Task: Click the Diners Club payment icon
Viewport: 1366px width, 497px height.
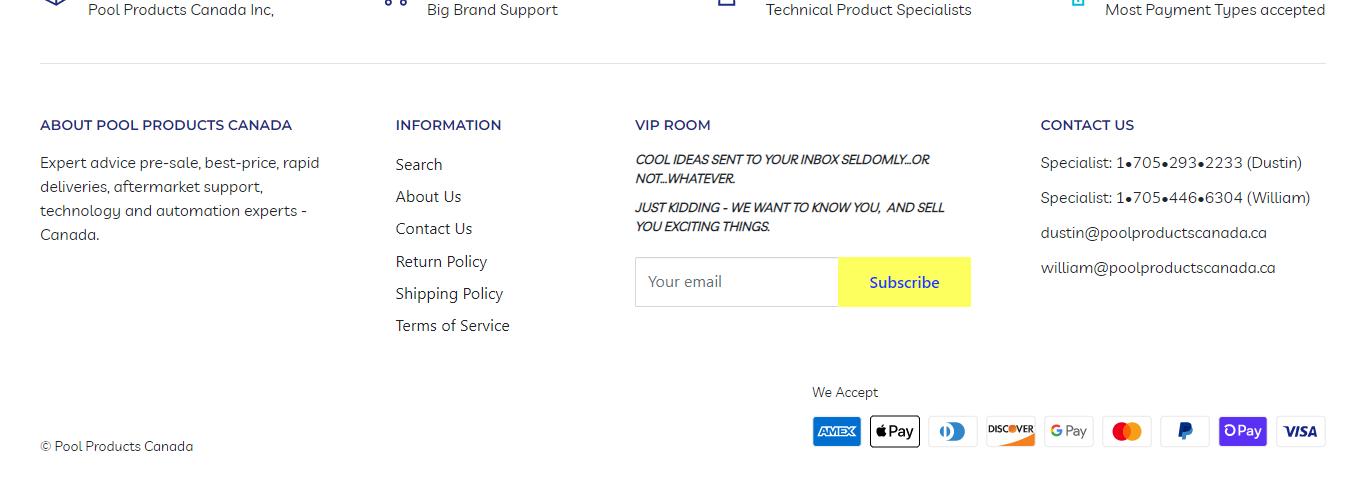Action: click(x=953, y=431)
